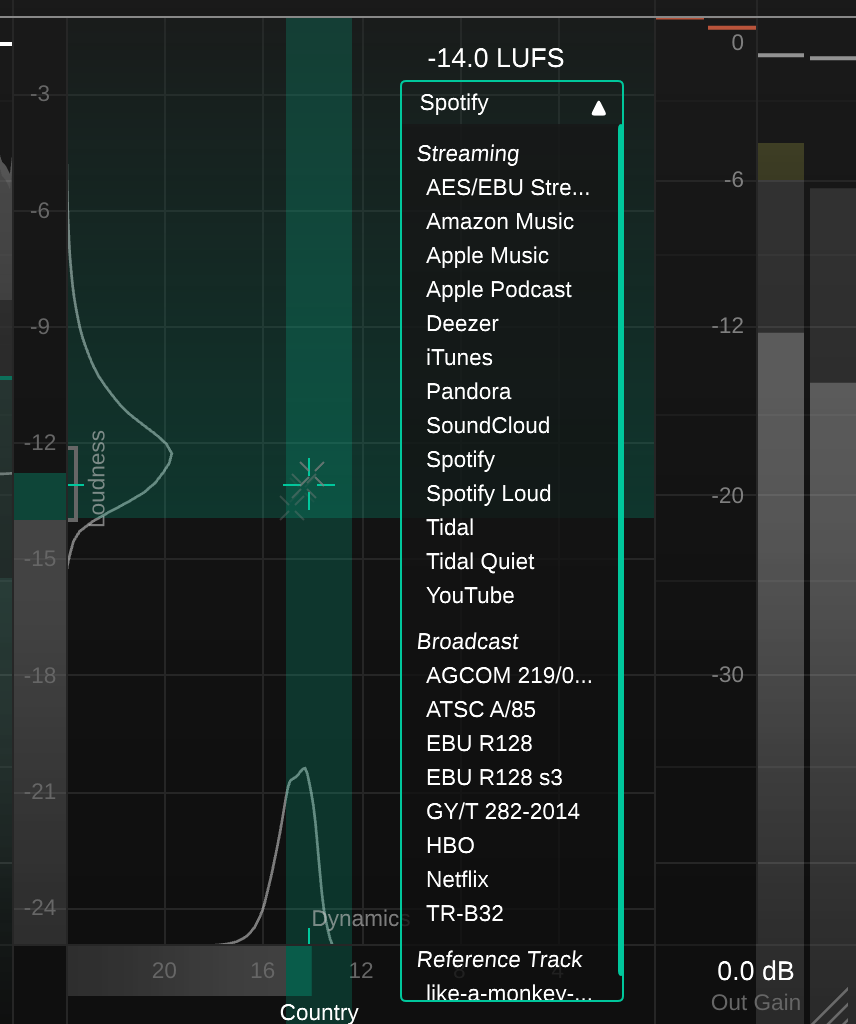
Task: Select Apple Music from the list
Action: 487,255
